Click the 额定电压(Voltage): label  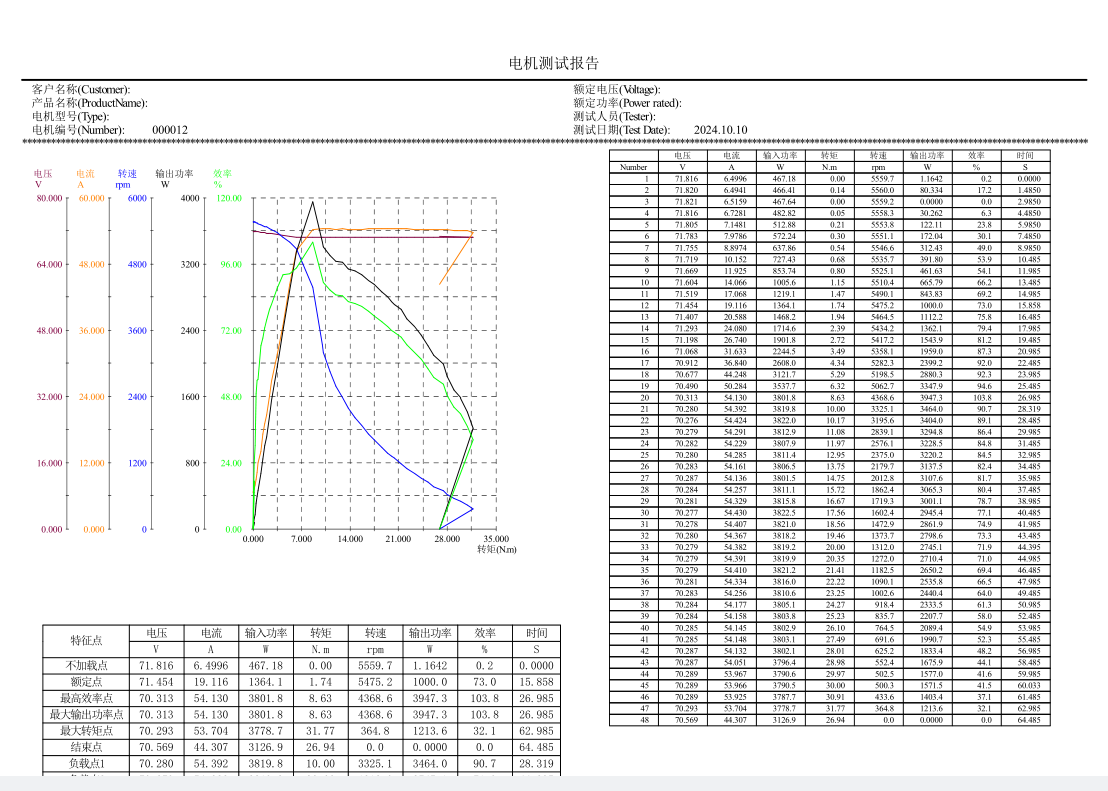(617, 90)
